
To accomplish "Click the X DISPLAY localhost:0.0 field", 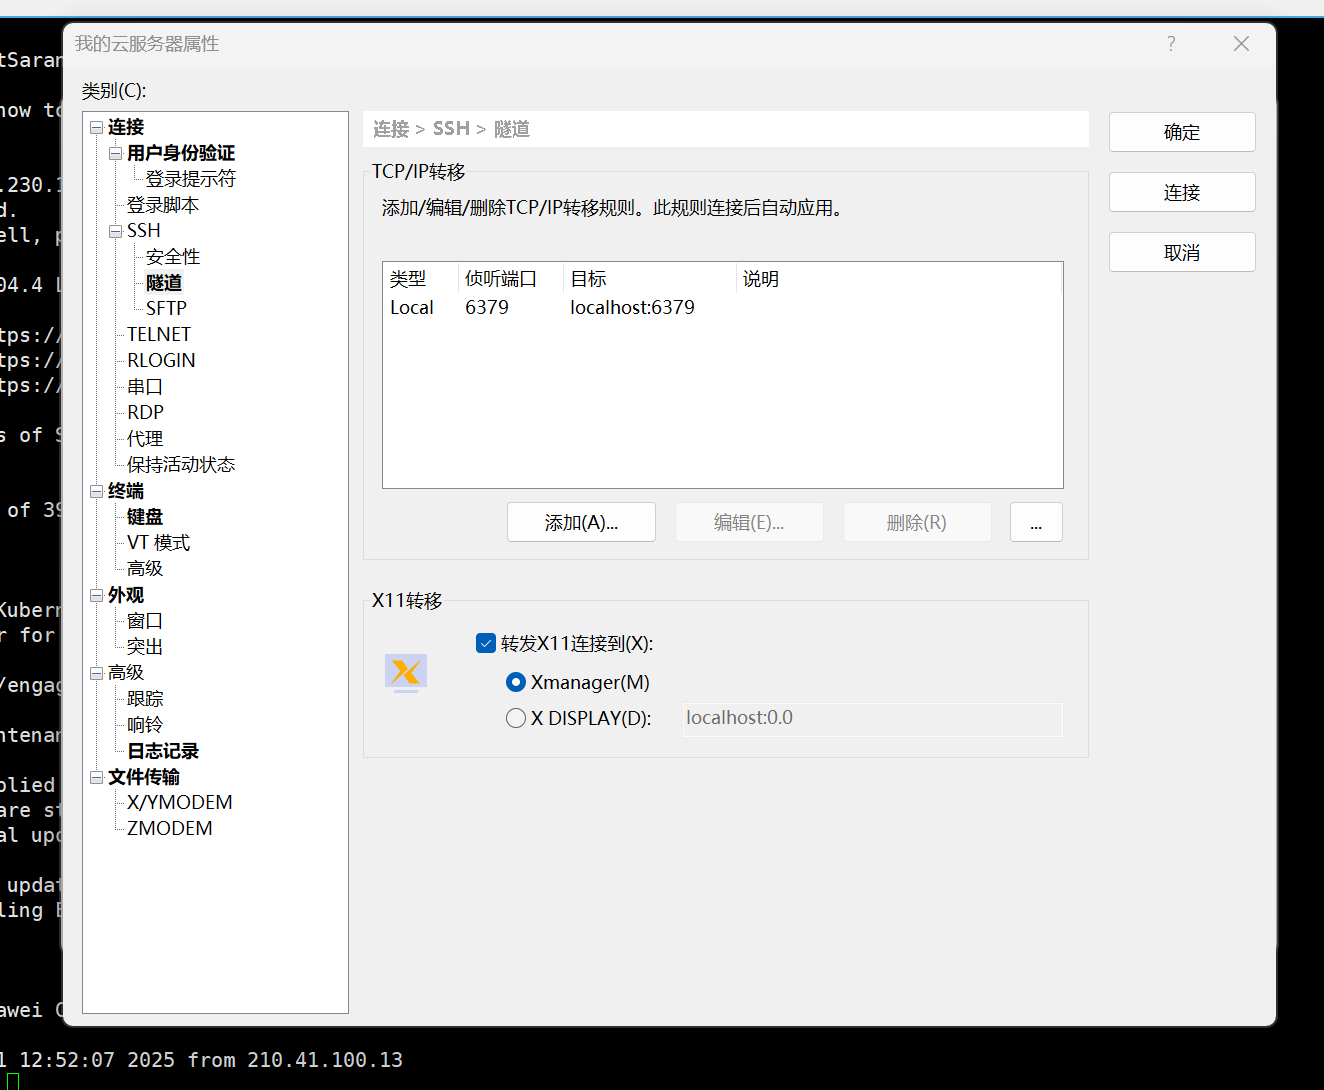I will pyautogui.click(x=872, y=719).
